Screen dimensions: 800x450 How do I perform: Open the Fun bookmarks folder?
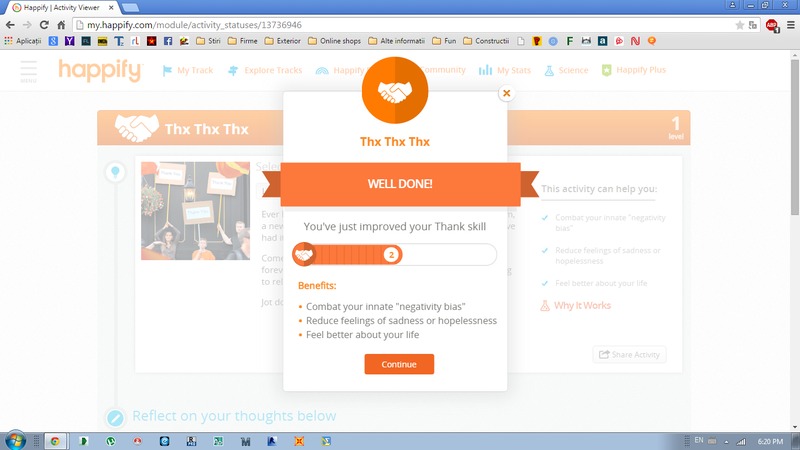click(x=444, y=41)
